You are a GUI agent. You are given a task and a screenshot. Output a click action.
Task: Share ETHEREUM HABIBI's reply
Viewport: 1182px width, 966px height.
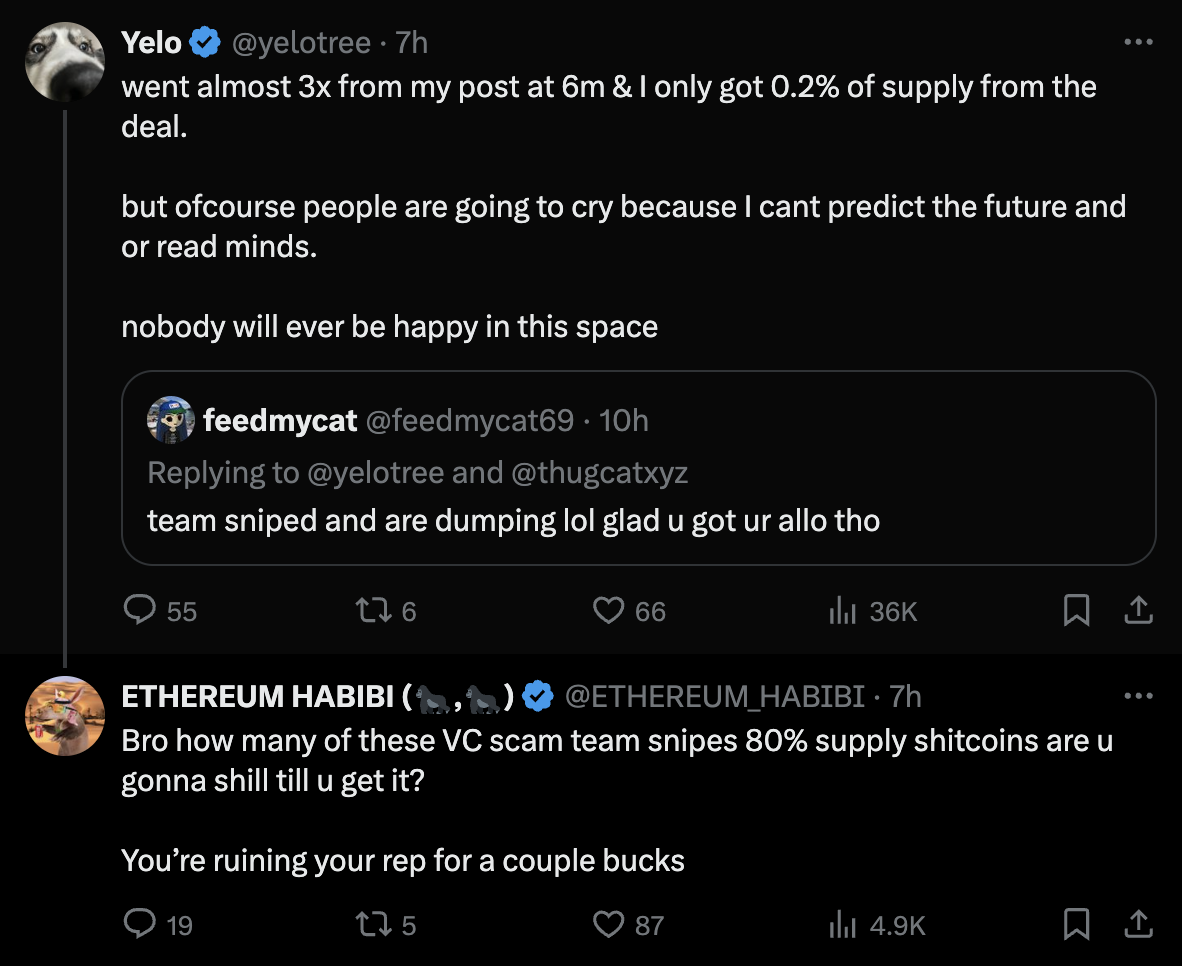coord(1139,925)
